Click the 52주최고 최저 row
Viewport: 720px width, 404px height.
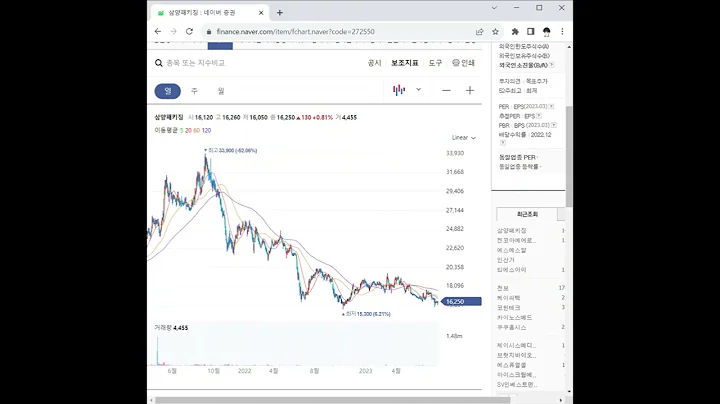pyautogui.click(x=518, y=91)
